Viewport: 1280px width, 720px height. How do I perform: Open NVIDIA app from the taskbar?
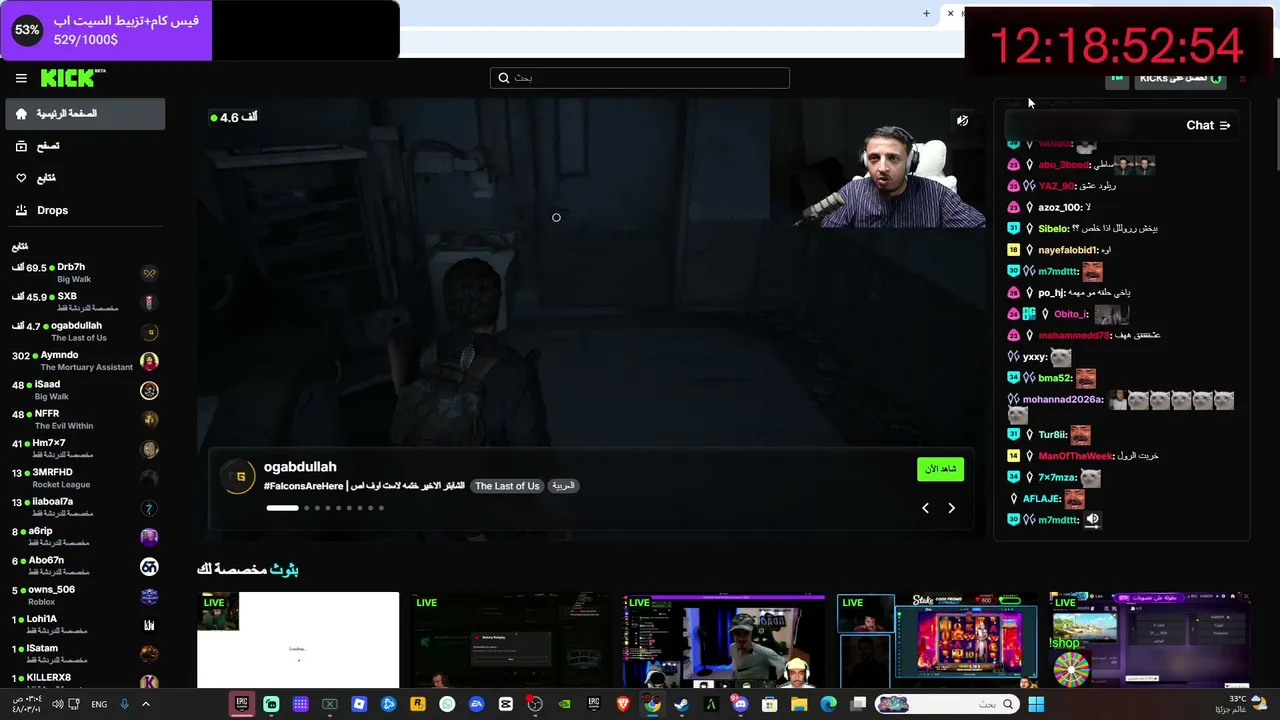pyautogui.click(x=564, y=704)
